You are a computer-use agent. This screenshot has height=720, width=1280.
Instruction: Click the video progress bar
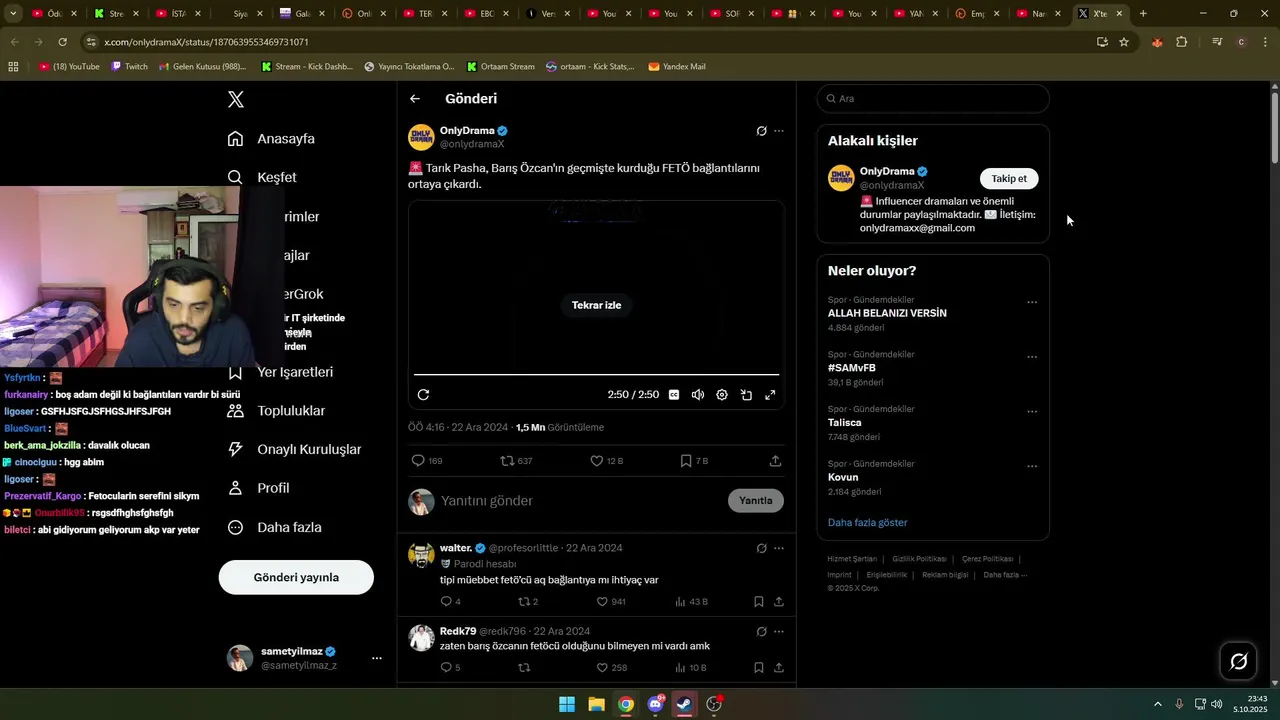coord(596,375)
